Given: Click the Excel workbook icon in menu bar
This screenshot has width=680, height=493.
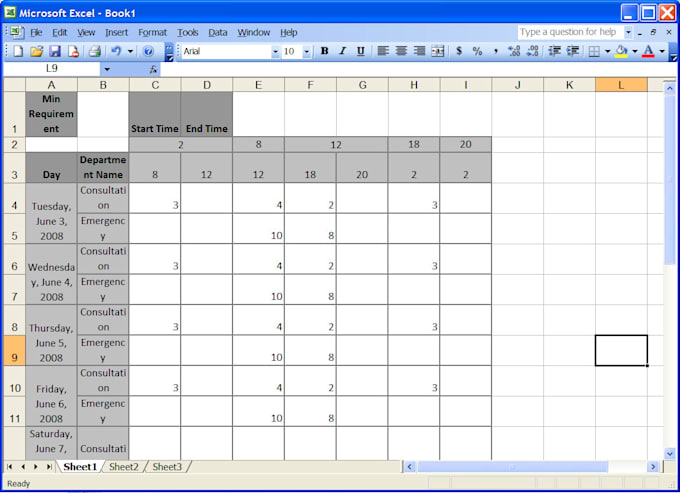Looking at the screenshot, I should pos(15,32).
